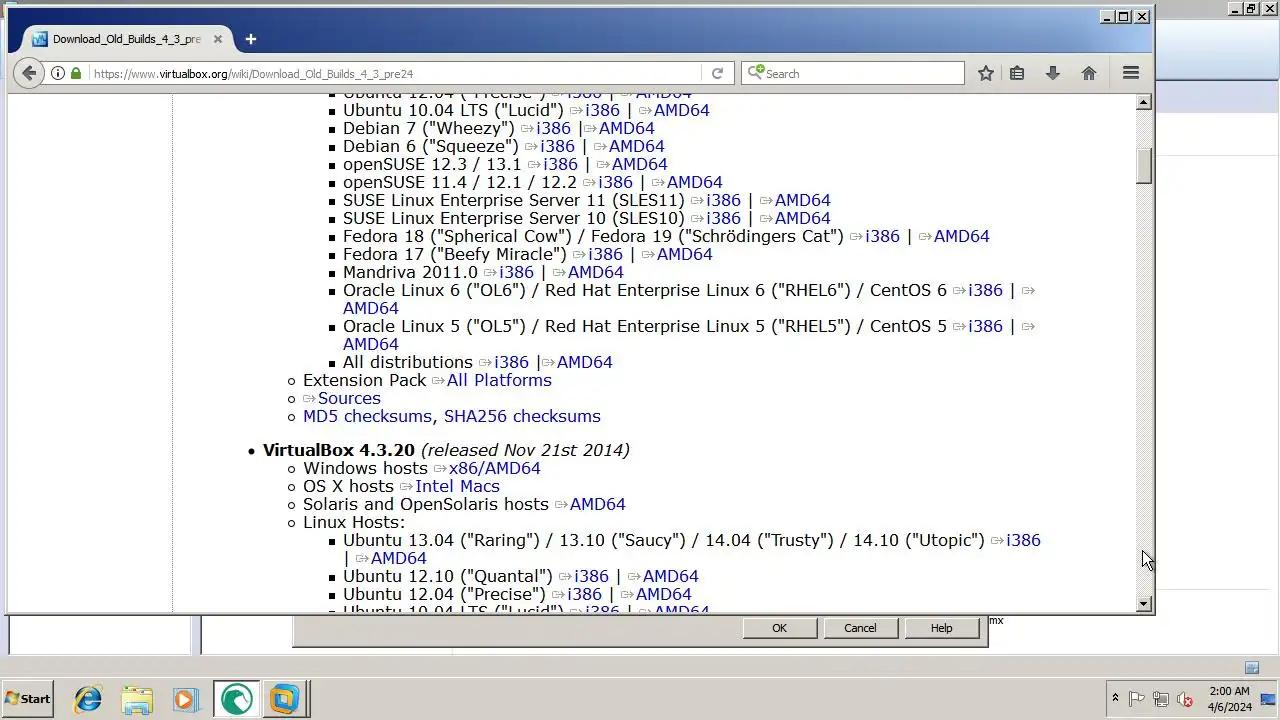Open the Firefox hamburger menu
Viewport: 1280px width, 720px height.
(x=1131, y=73)
